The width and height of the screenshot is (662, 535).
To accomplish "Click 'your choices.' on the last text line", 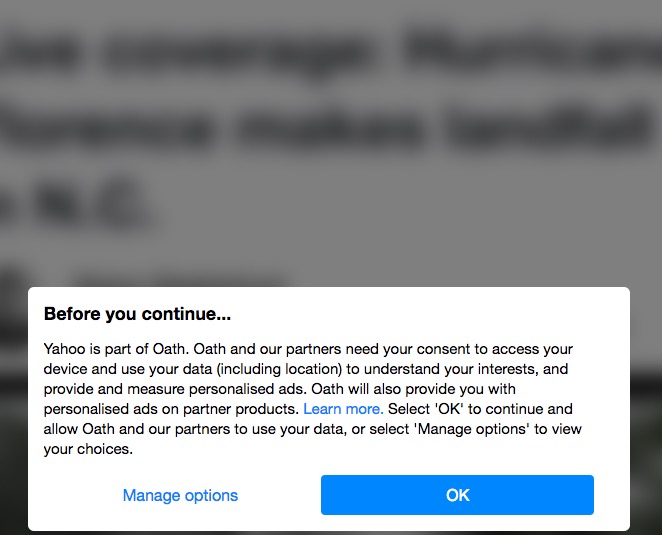I will [x=88, y=449].
